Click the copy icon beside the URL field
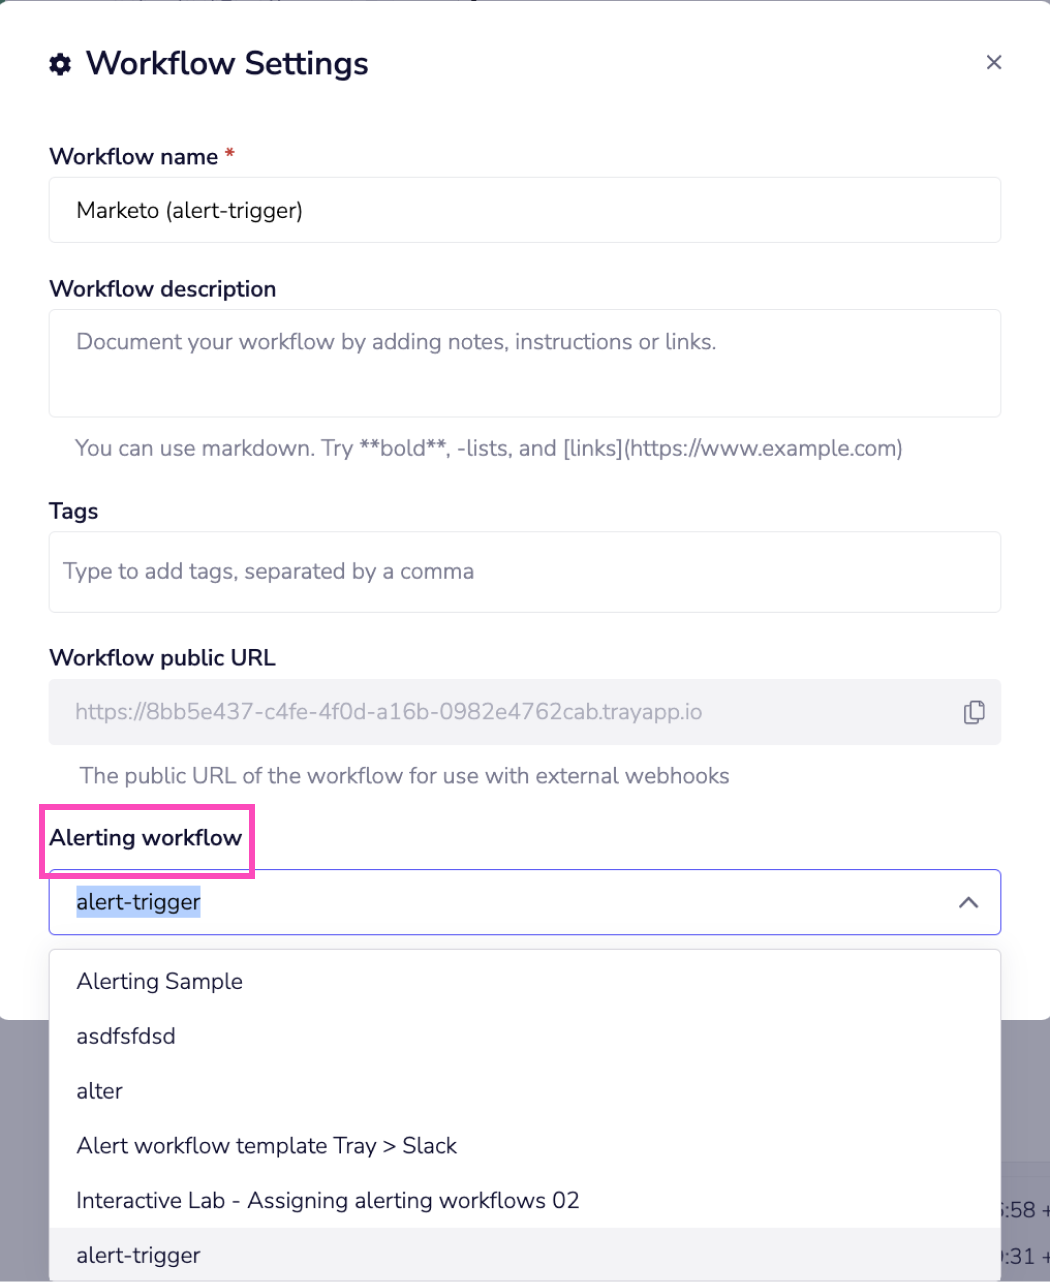 pyautogui.click(x=973, y=712)
